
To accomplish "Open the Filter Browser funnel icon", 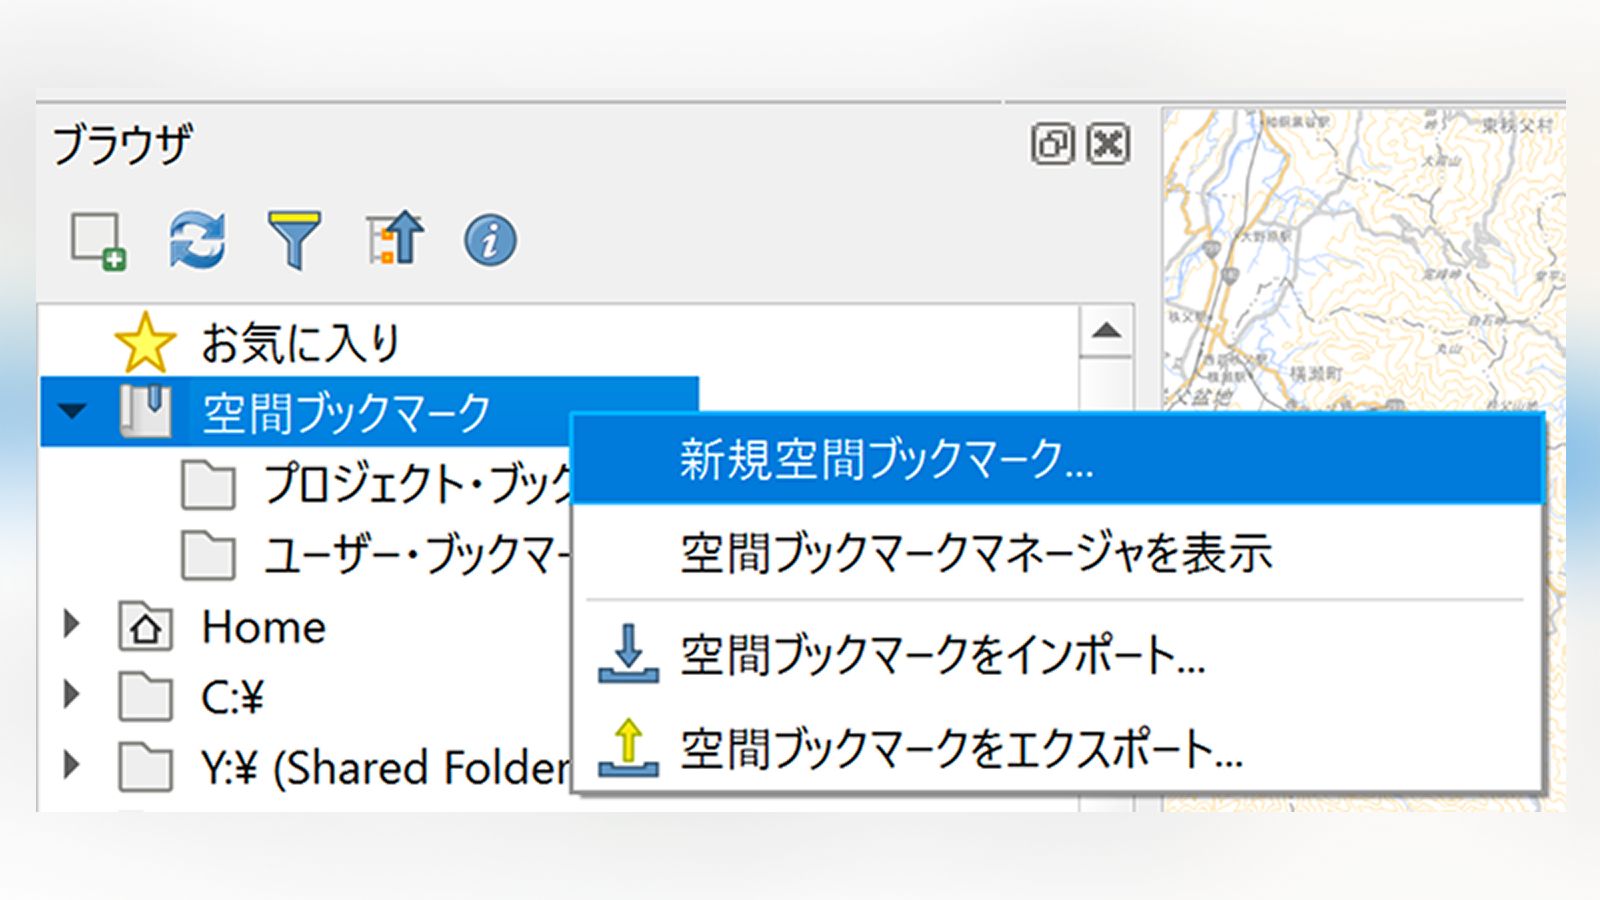I will [x=294, y=240].
